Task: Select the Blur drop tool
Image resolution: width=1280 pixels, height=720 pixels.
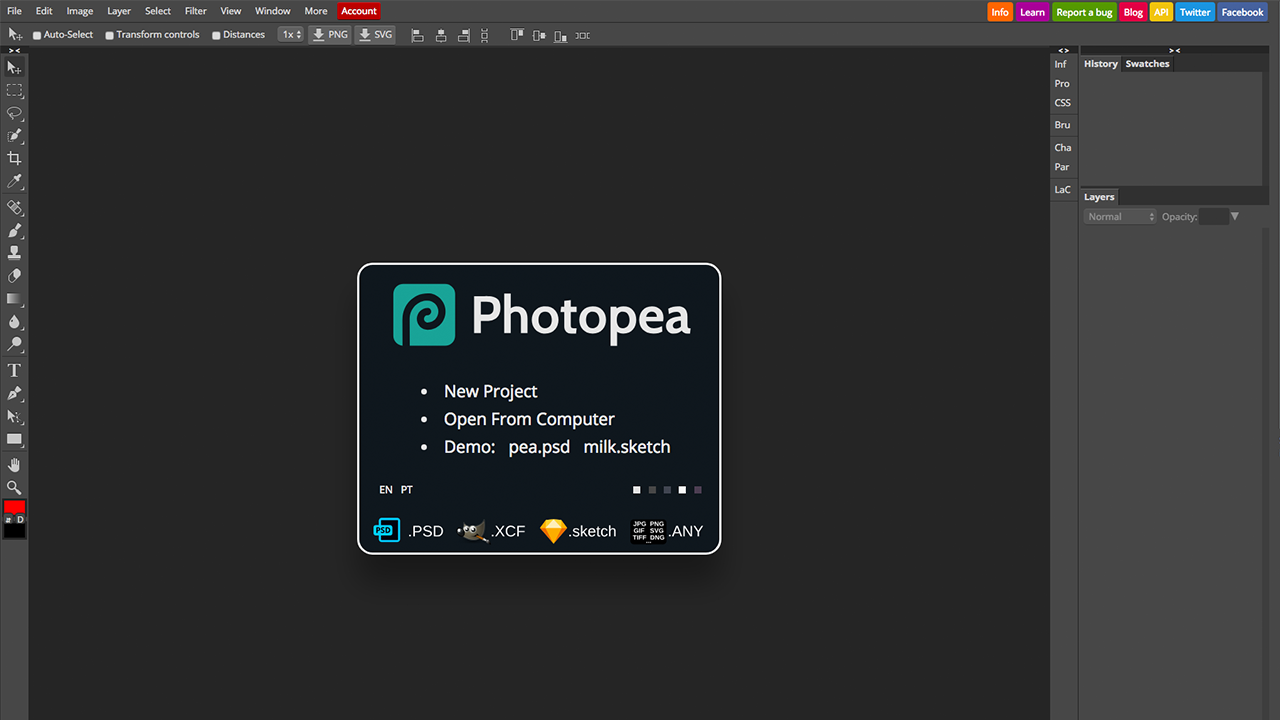Action: point(14,322)
